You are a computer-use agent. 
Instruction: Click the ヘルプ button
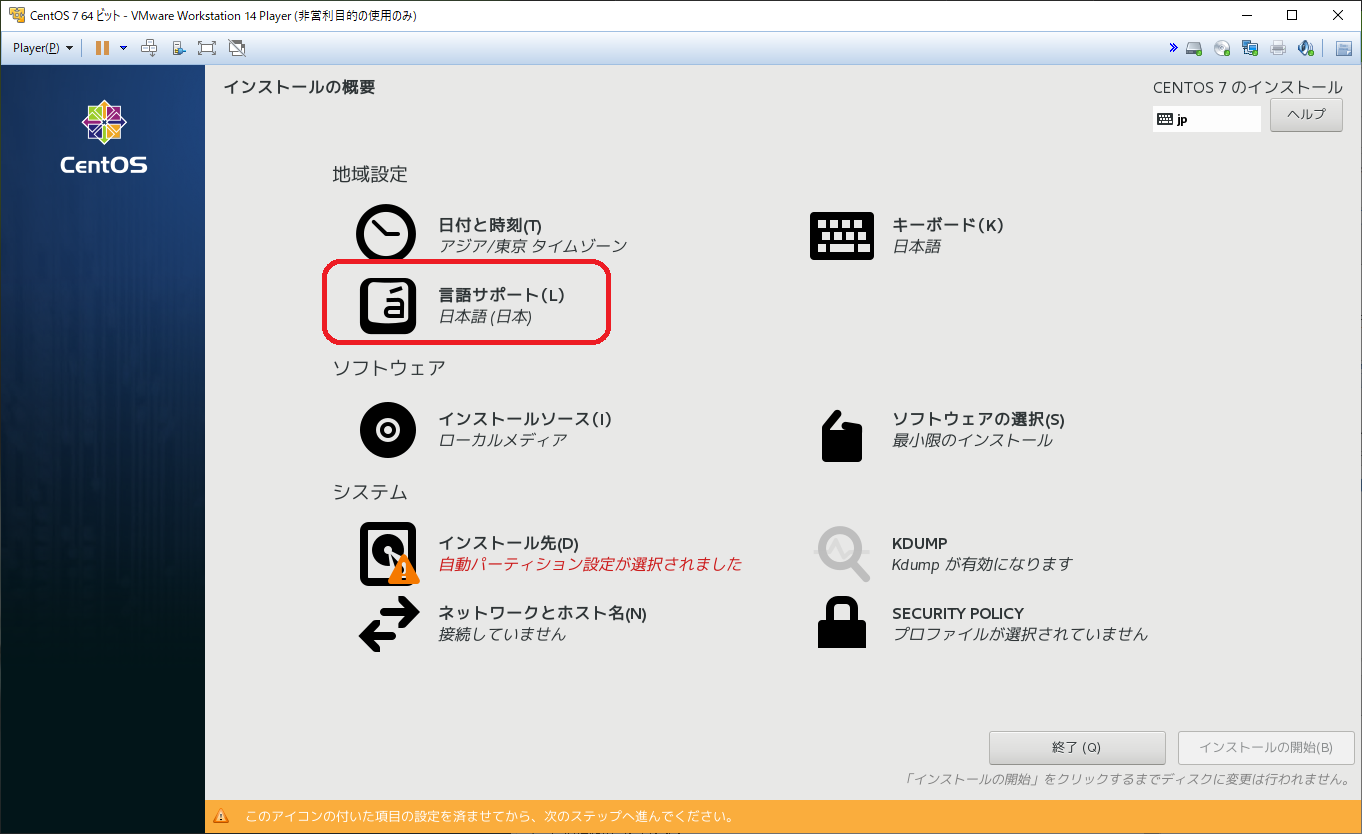pyautogui.click(x=1306, y=114)
